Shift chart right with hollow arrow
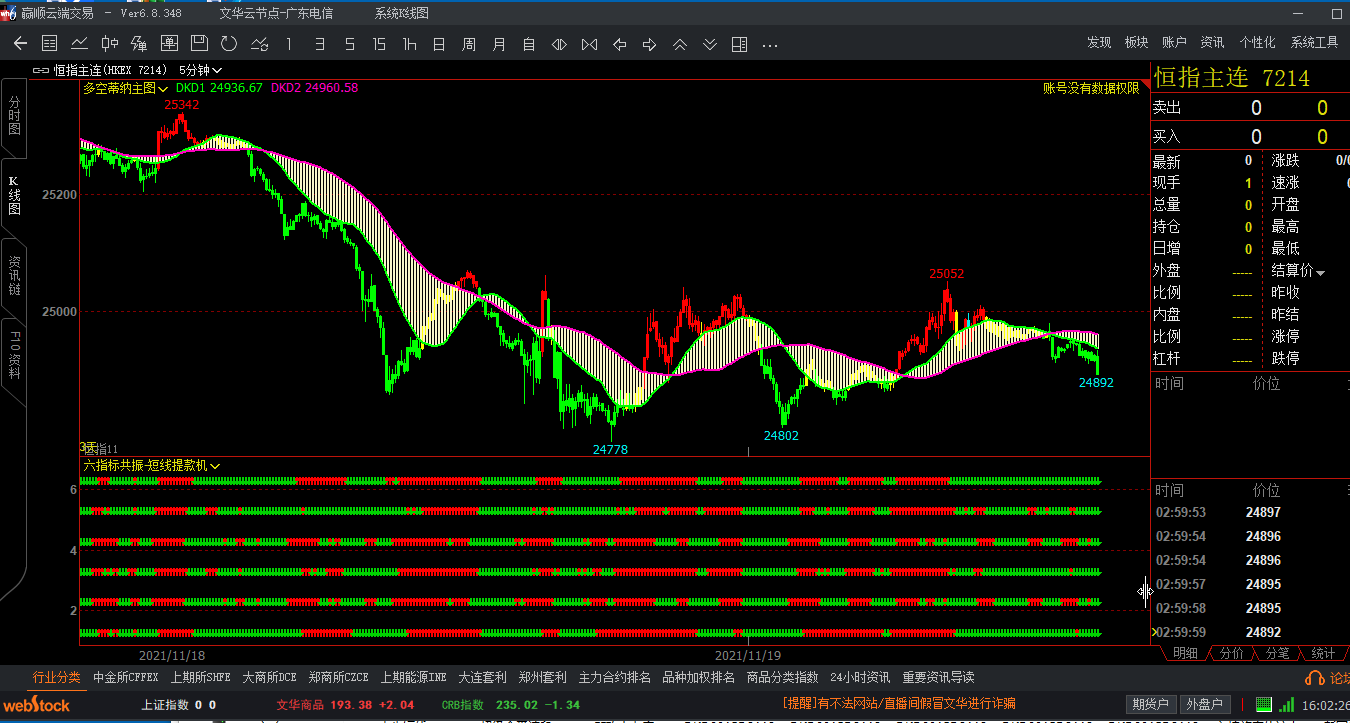1350x723 pixels. point(649,43)
